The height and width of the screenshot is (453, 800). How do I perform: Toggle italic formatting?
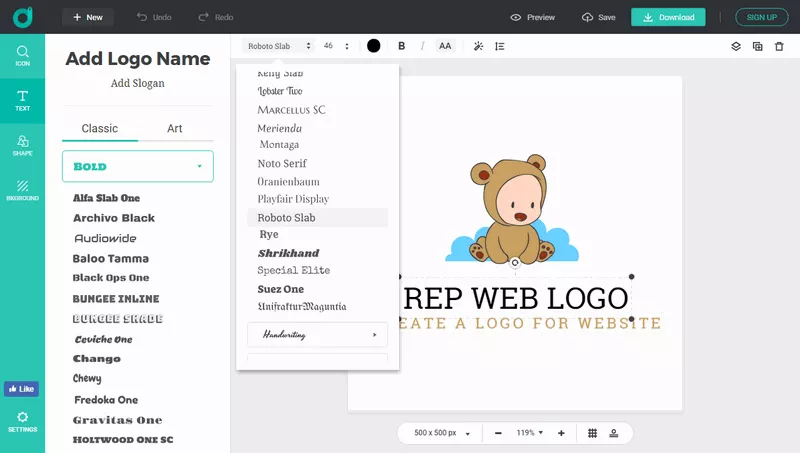click(422, 46)
